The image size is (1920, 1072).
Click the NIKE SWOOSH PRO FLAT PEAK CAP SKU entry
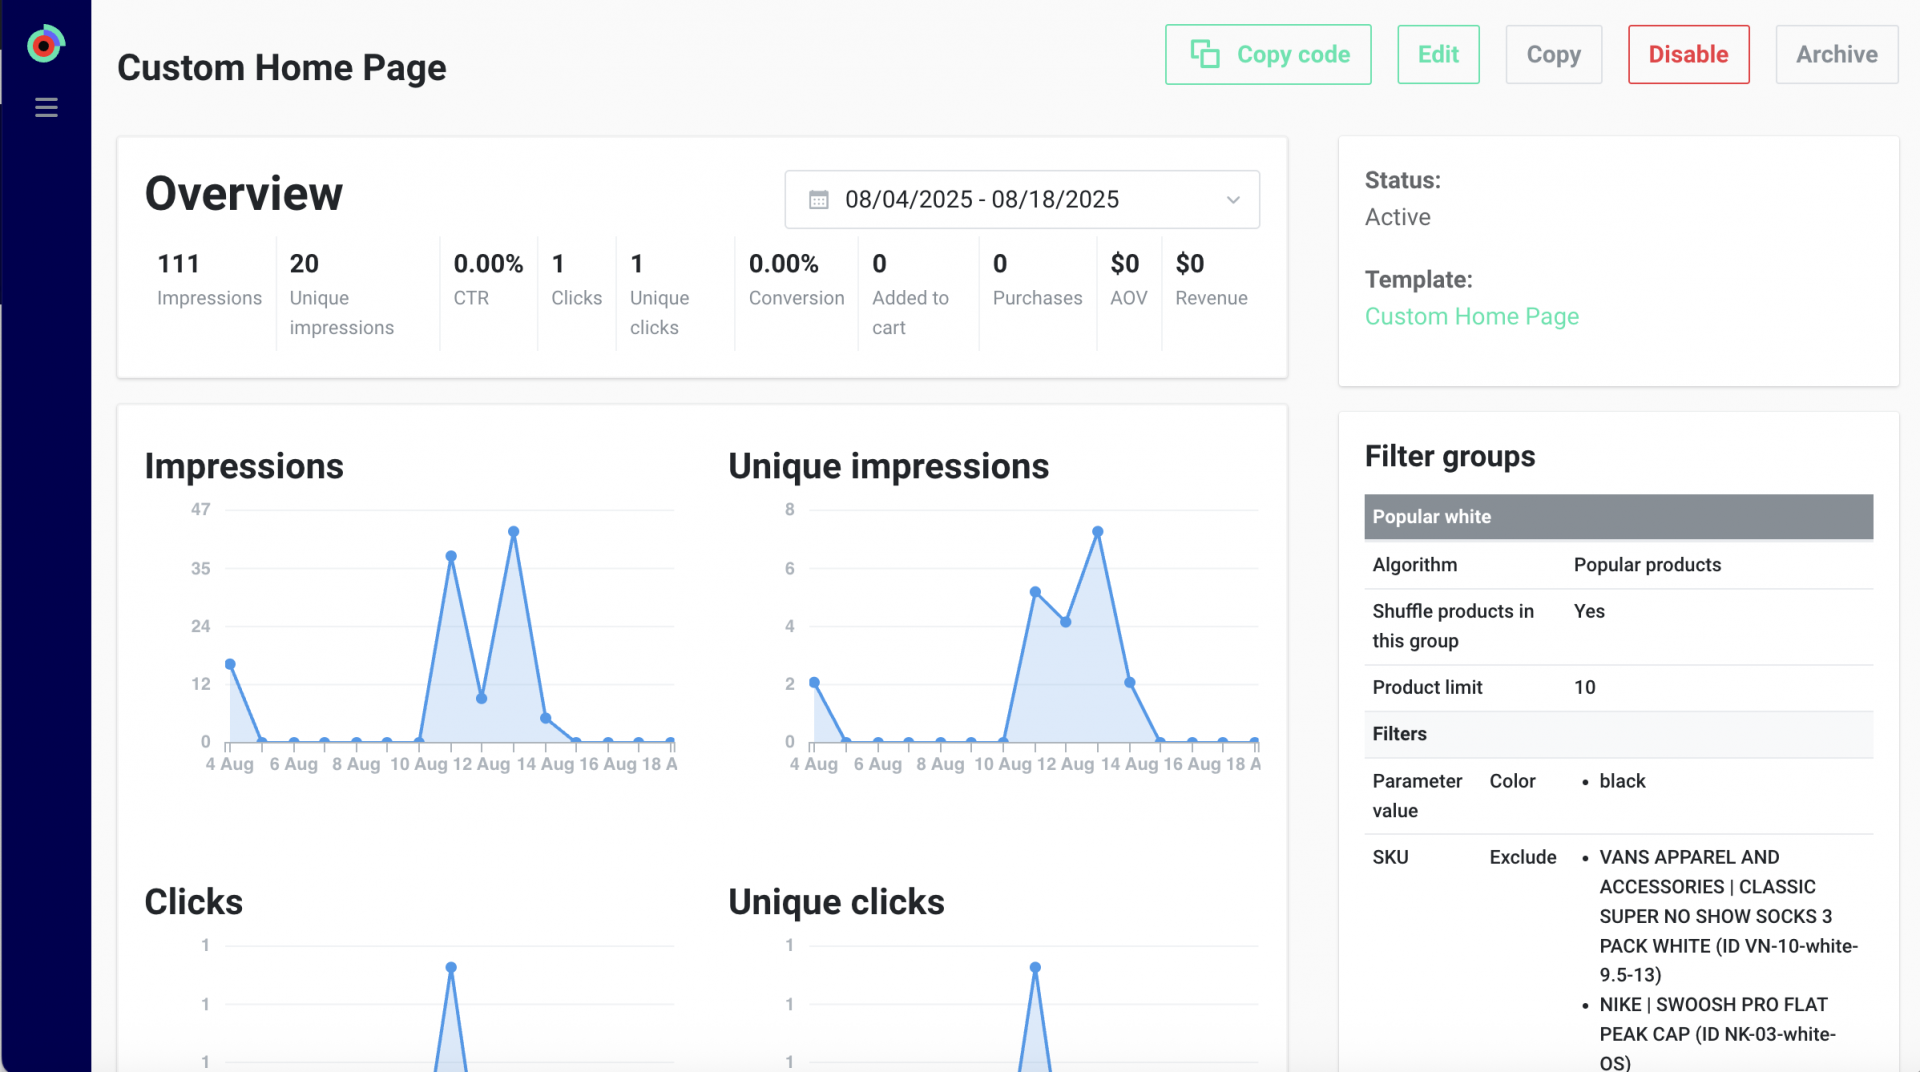(1717, 1034)
